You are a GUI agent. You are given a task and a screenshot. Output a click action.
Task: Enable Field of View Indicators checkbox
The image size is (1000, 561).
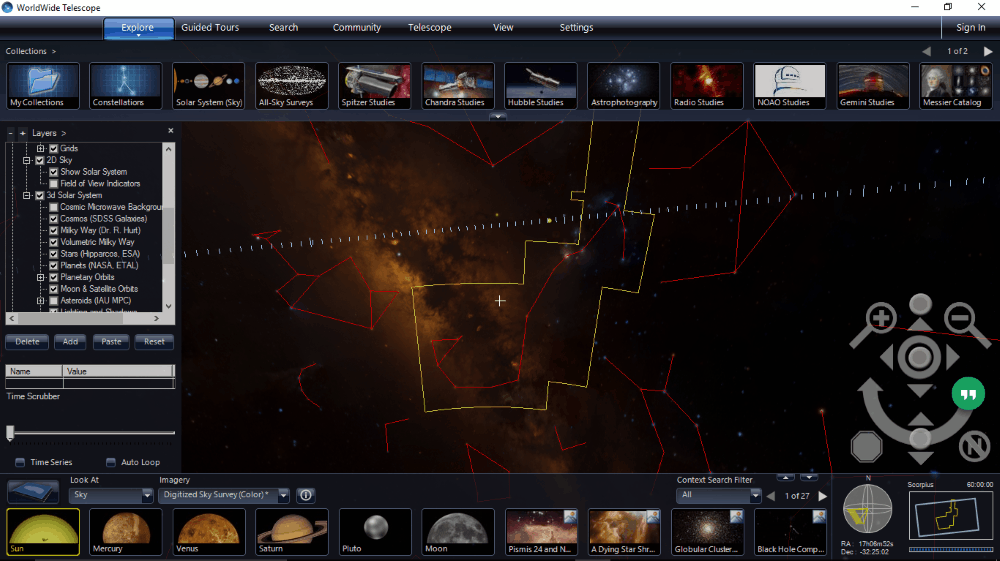[54, 184]
